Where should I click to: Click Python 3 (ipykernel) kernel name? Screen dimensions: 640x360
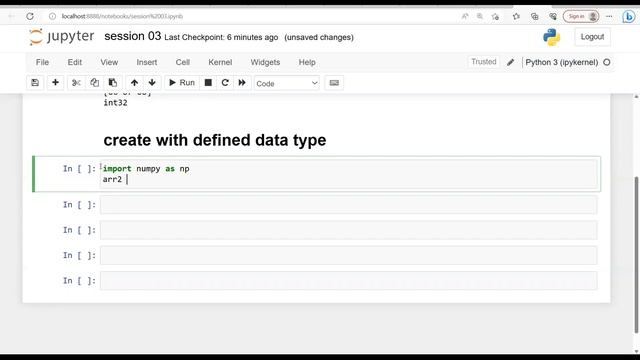click(x=562, y=62)
